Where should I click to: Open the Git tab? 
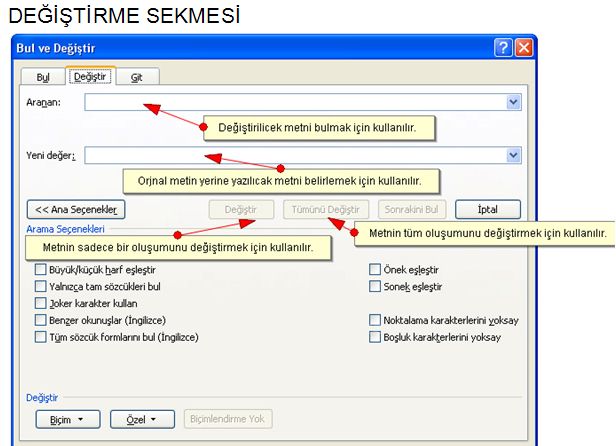pyautogui.click(x=137, y=77)
